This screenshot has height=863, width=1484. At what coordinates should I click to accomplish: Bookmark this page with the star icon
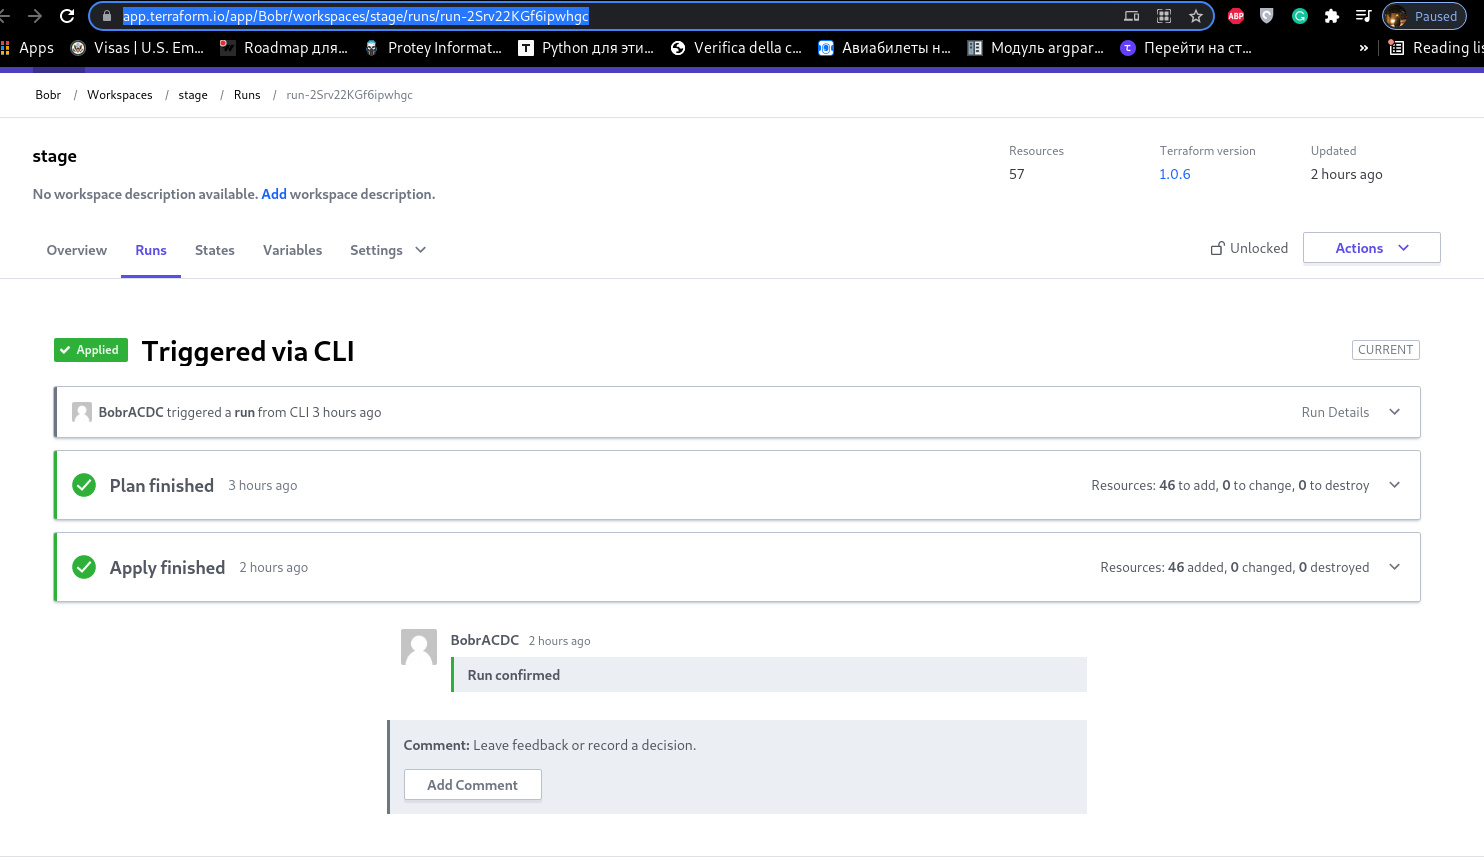1195,16
